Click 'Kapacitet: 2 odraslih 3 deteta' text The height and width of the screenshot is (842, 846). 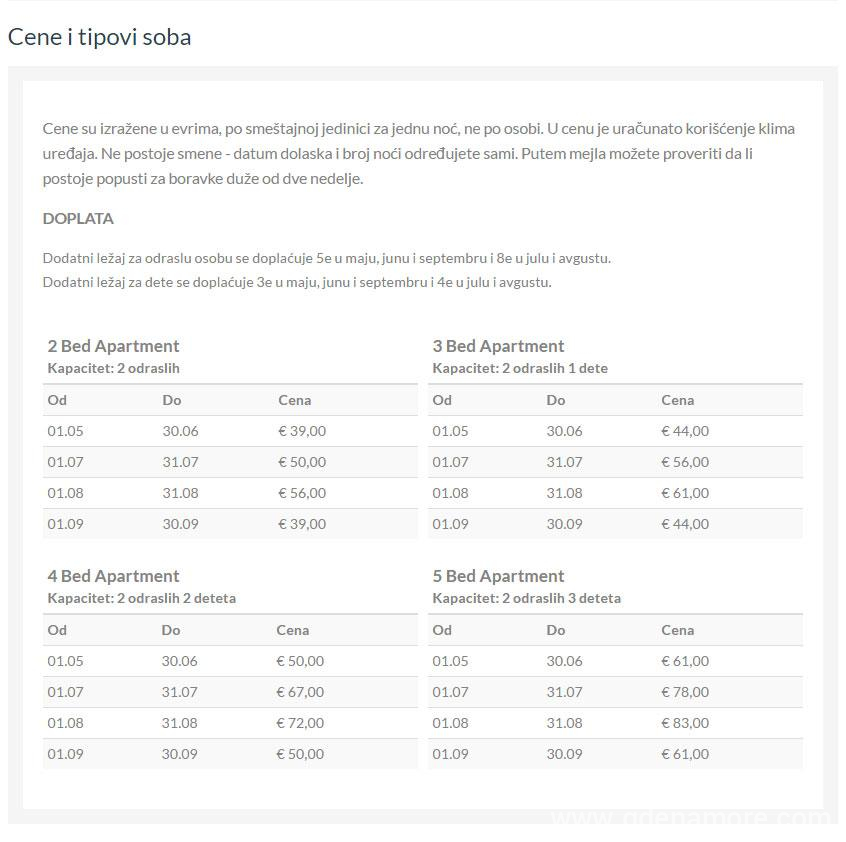[x=526, y=598]
